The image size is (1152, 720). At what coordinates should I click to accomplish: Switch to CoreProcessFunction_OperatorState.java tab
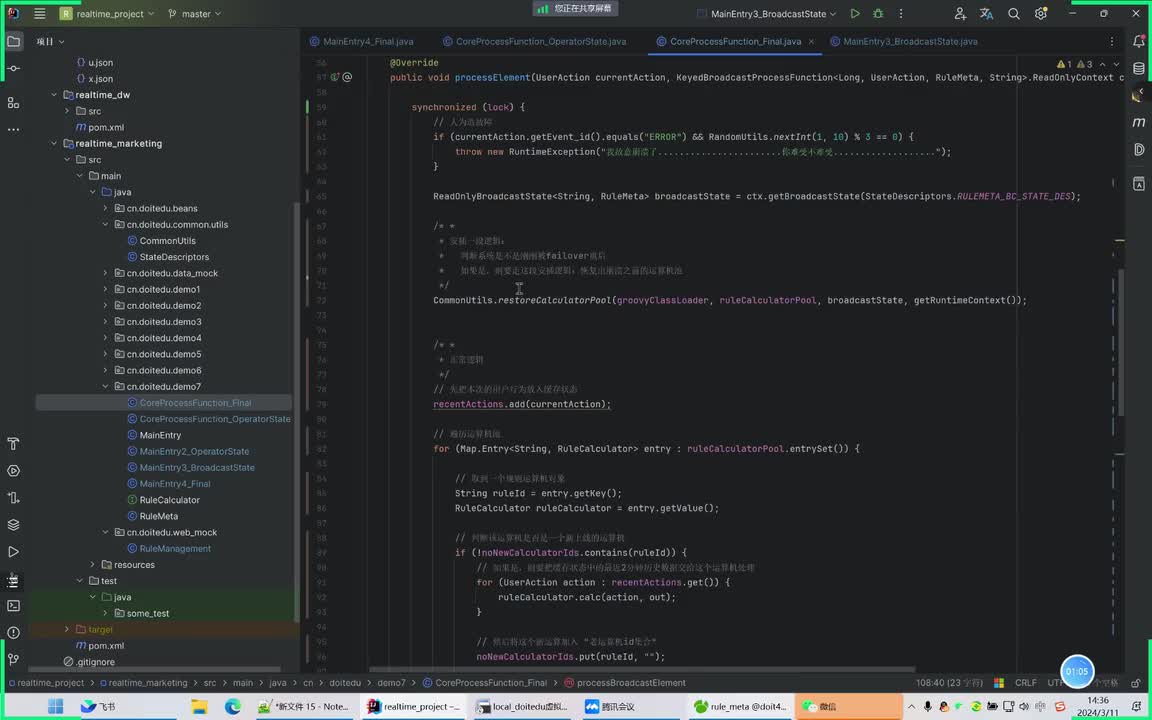(x=534, y=41)
